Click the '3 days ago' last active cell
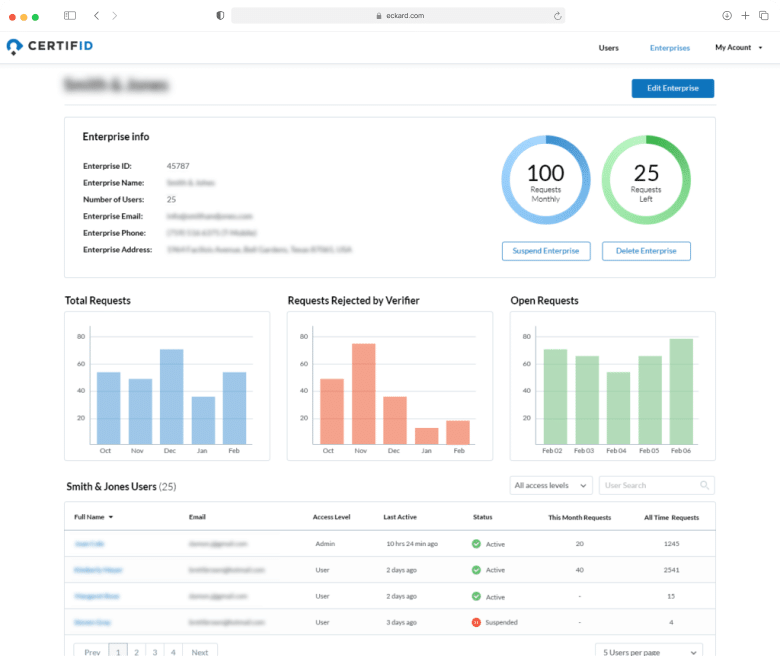Screen dimensions: 780x656 [401, 622]
